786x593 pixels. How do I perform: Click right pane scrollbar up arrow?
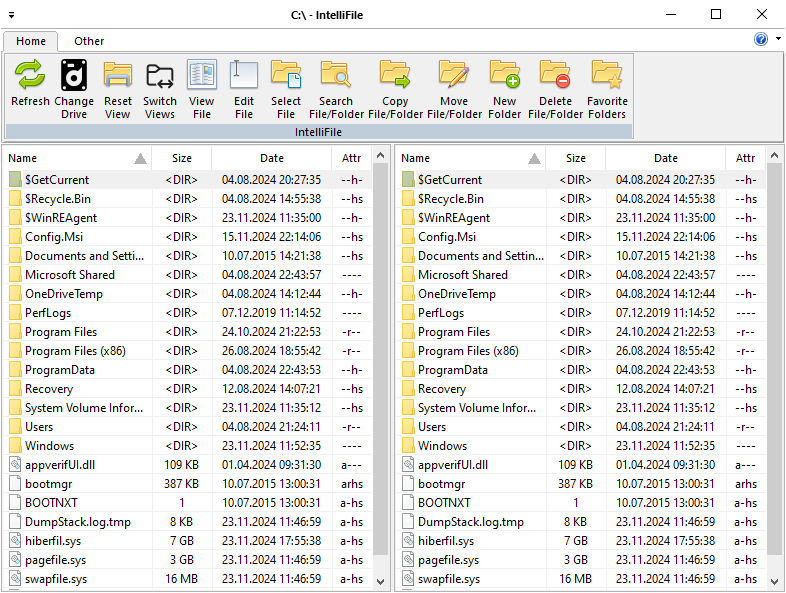pyautogui.click(x=774, y=155)
